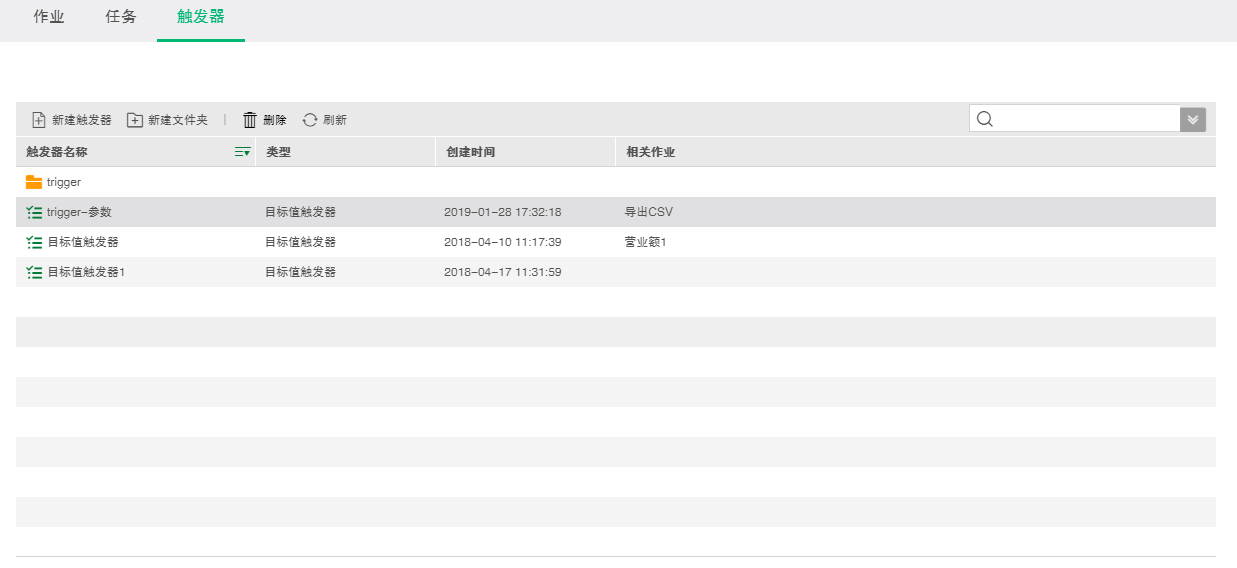Click the orange trigger folder icon

[34, 182]
